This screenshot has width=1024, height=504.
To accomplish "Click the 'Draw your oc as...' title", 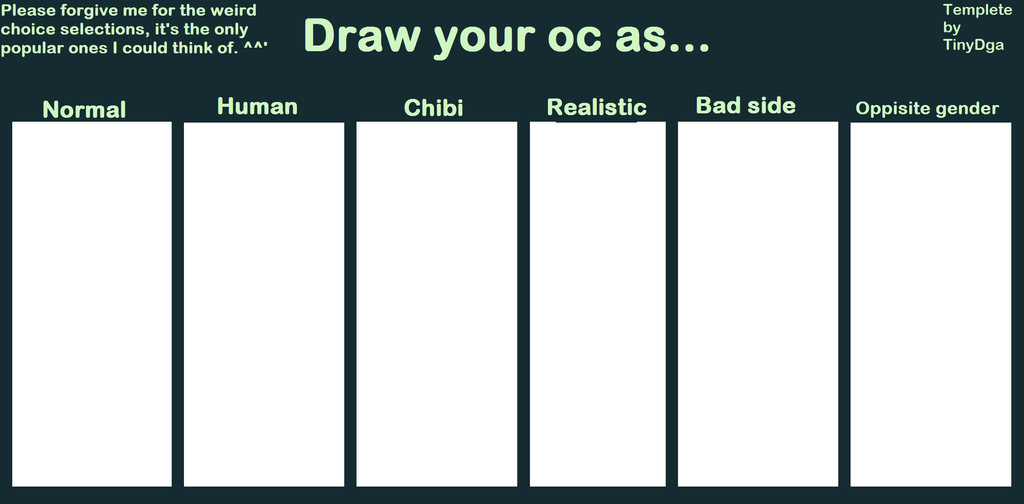I will pyautogui.click(x=507, y=37).
